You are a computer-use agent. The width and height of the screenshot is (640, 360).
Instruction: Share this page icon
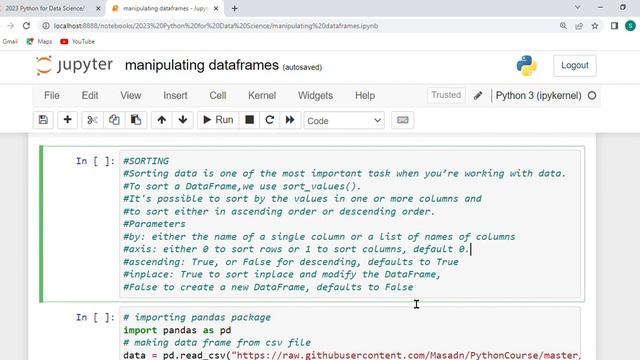pos(579,26)
